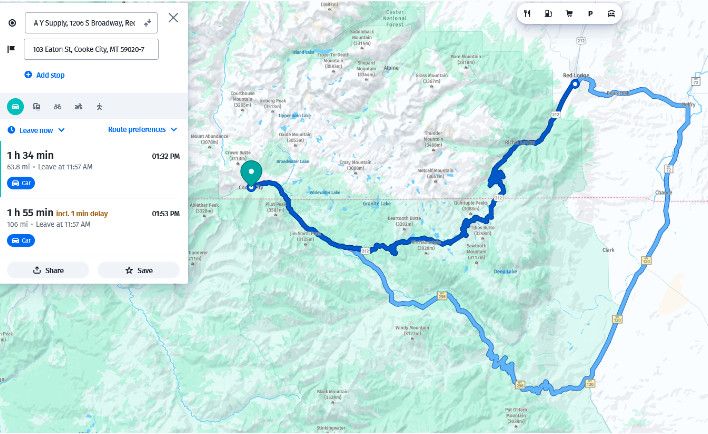Click the clock icon beside Leave now
This screenshot has height=434, width=708.
click(12, 130)
